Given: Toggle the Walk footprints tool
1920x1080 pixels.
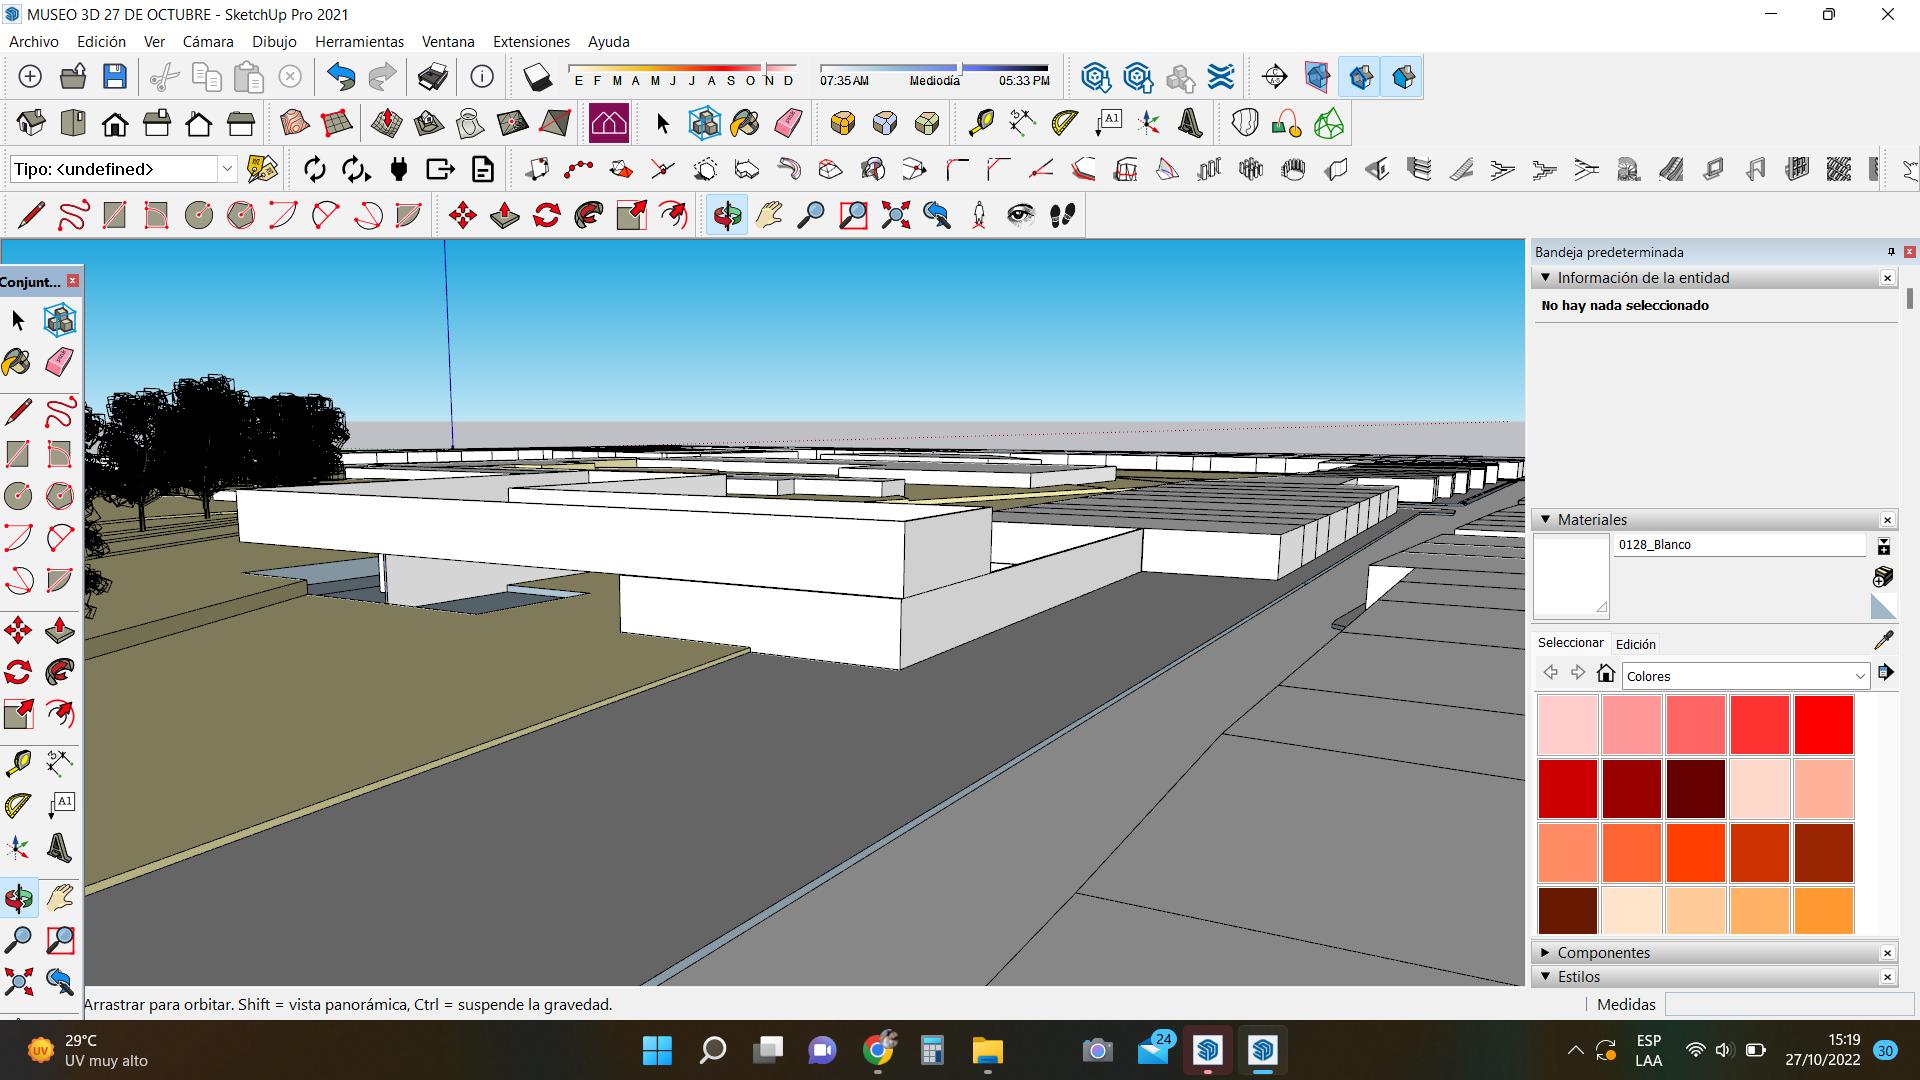Looking at the screenshot, I should (x=1063, y=215).
